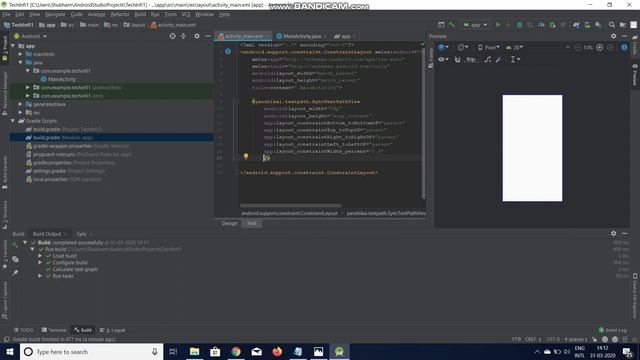The image size is (640, 360).
Task: Open the app run configuration dropdown
Action: 476,25
